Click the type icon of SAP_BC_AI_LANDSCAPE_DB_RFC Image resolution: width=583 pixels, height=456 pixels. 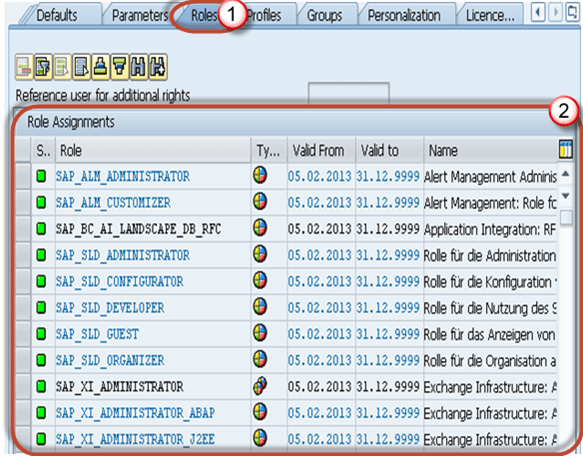point(260,228)
